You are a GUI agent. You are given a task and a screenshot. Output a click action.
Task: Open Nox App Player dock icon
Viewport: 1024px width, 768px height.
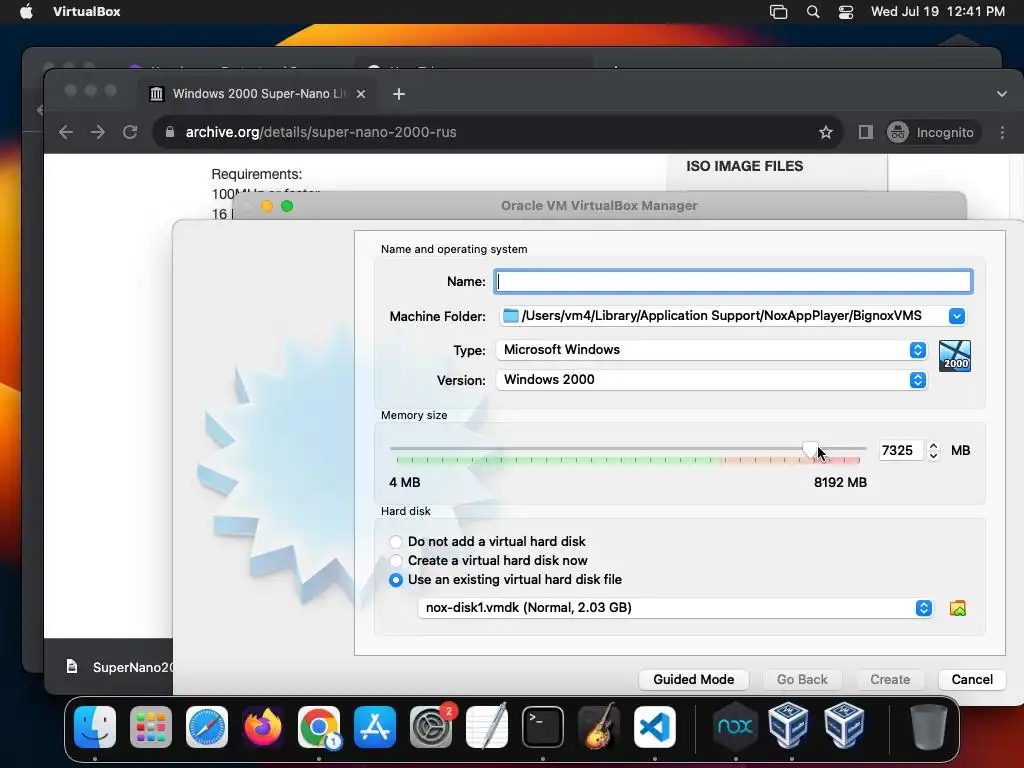tap(735, 726)
